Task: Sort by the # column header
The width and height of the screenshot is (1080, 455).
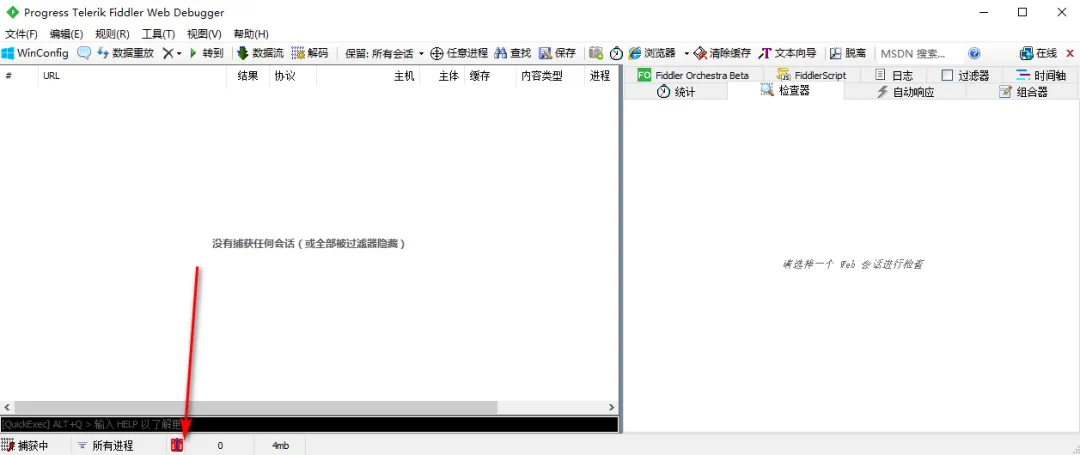Action: click(x=19, y=76)
